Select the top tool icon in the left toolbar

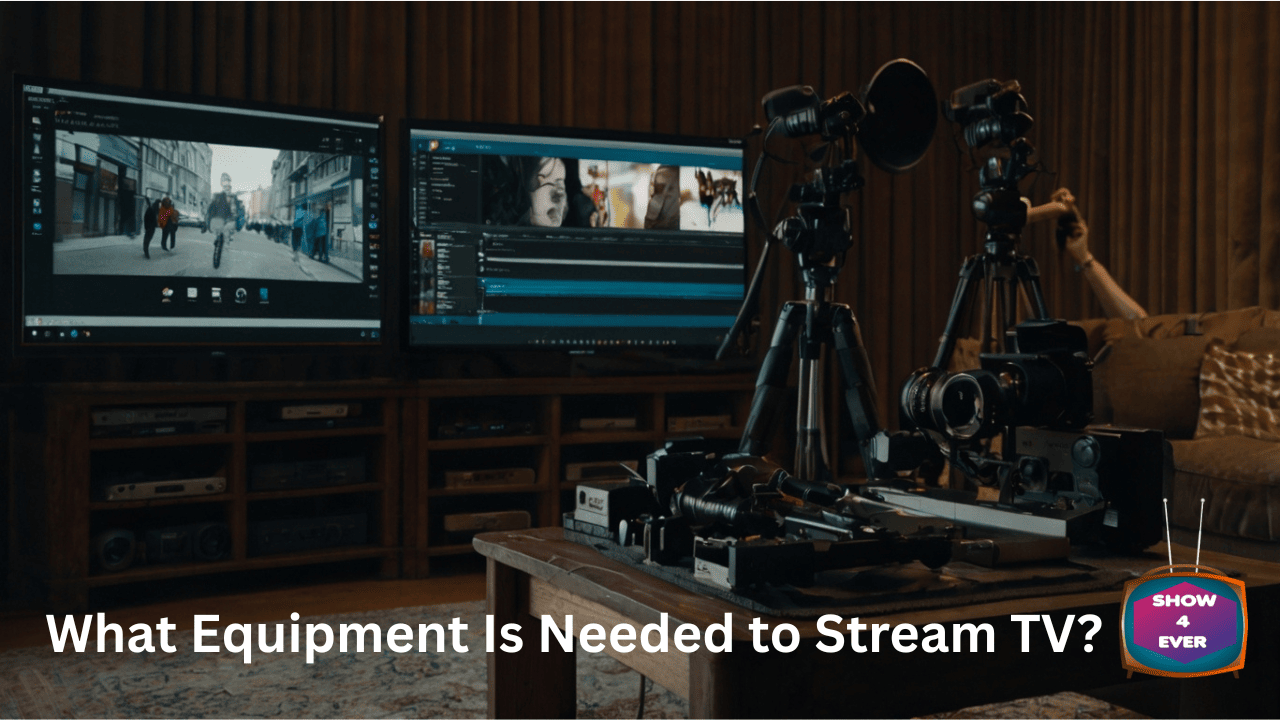tap(36, 120)
